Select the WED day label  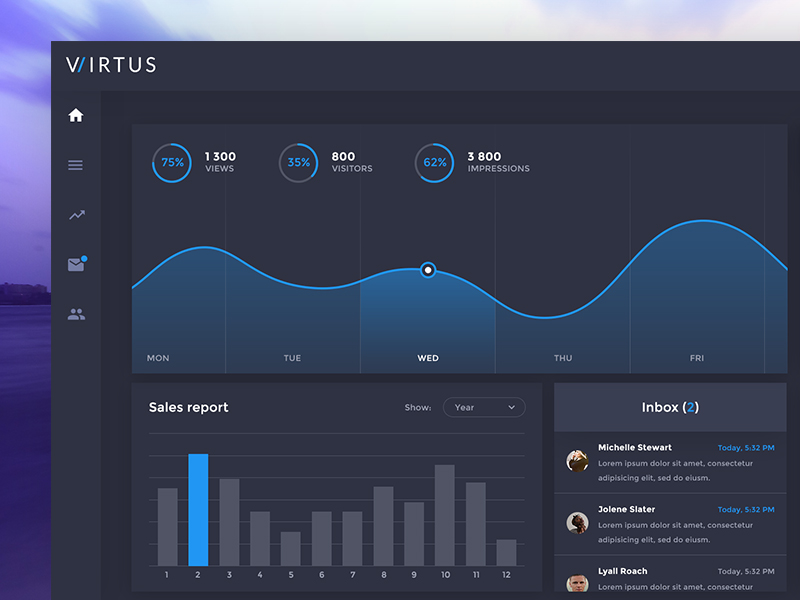[428, 358]
